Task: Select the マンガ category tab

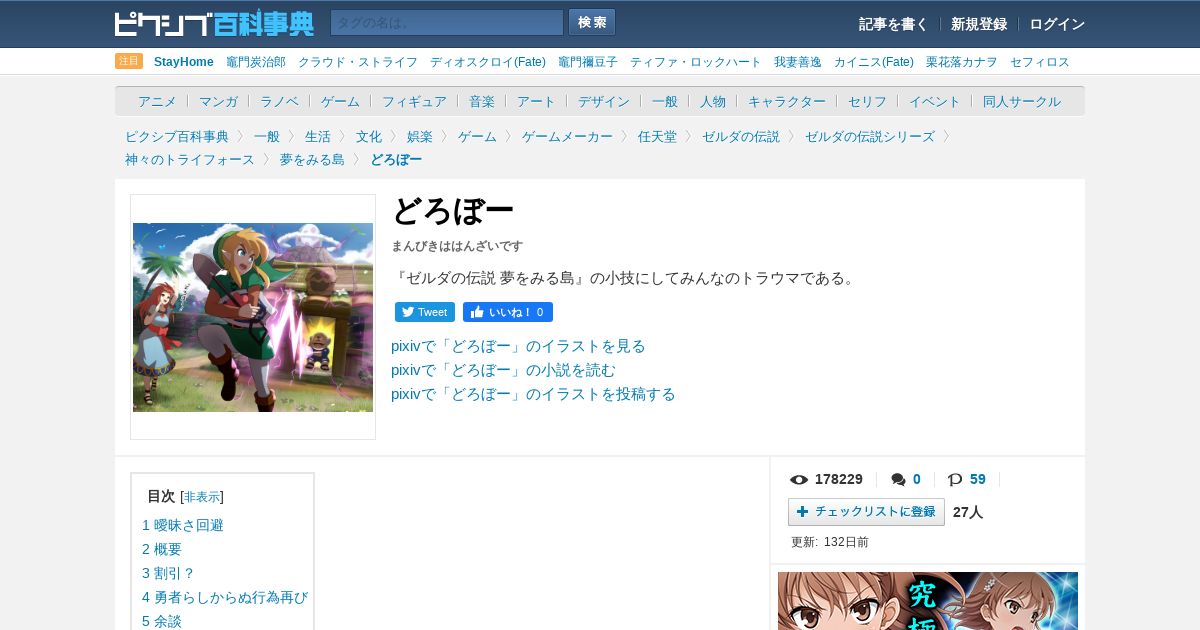Action: pyautogui.click(x=218, y=101)
